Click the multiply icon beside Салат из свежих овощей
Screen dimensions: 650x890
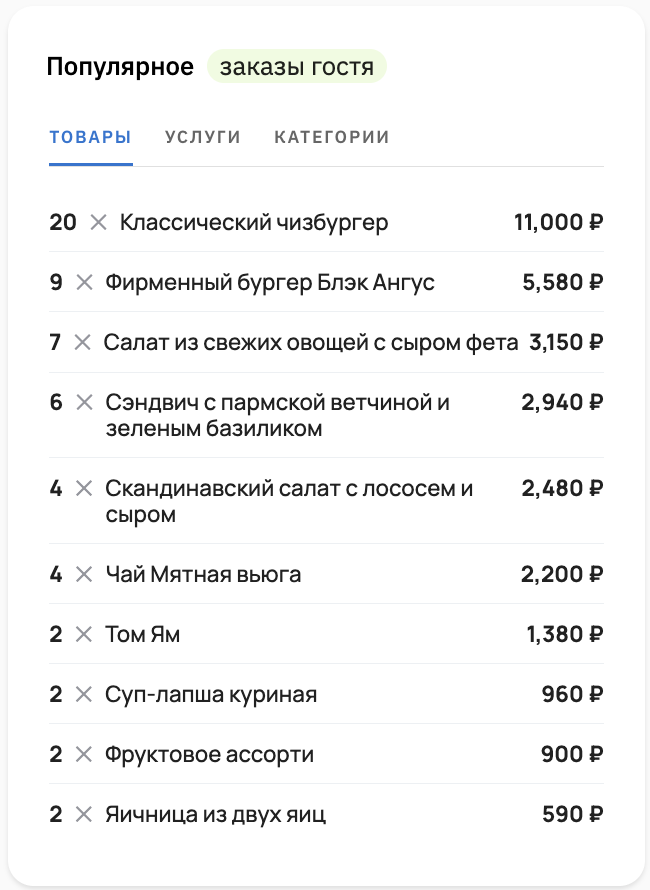click(x=83, y=342)
